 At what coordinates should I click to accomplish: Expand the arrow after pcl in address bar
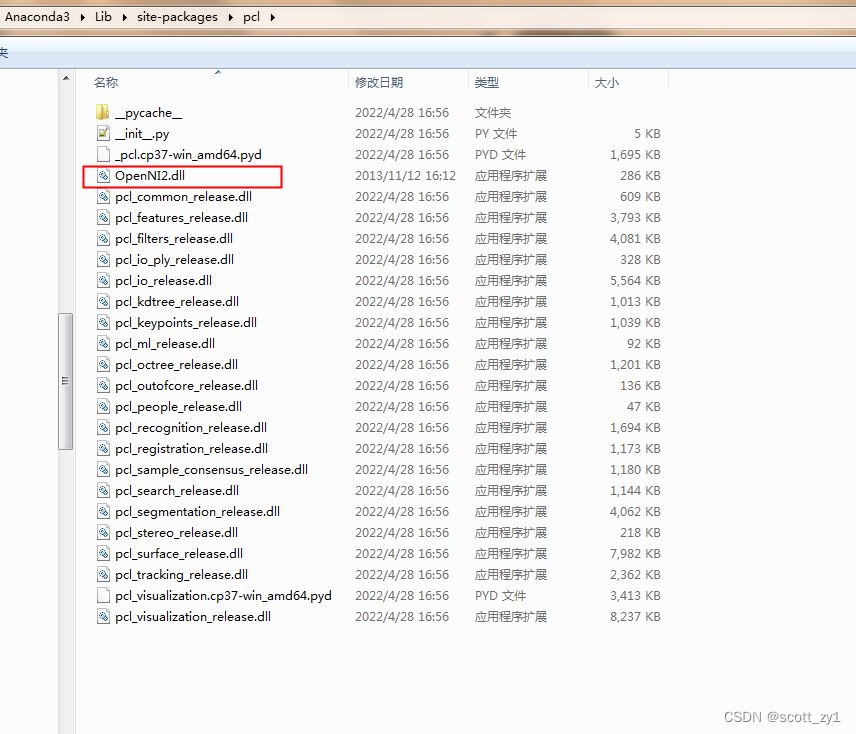click(272, 17)
